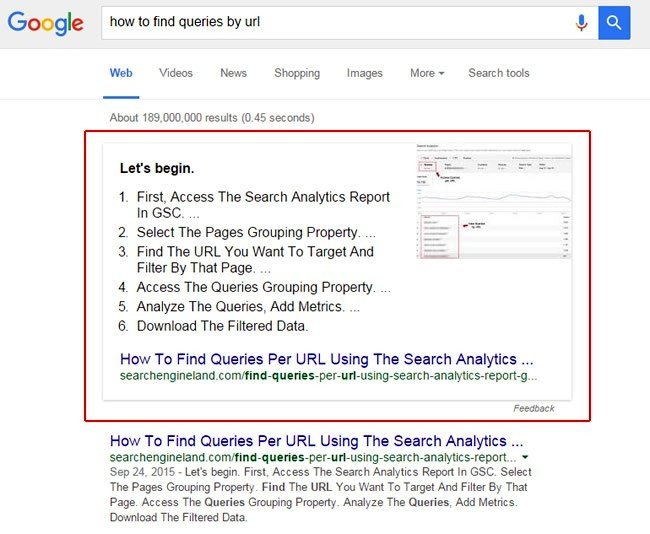Image resolution: width=650 pixels, height=534 pixels.
Task: Go to the Shopping tab
Action: click(297, 73)
